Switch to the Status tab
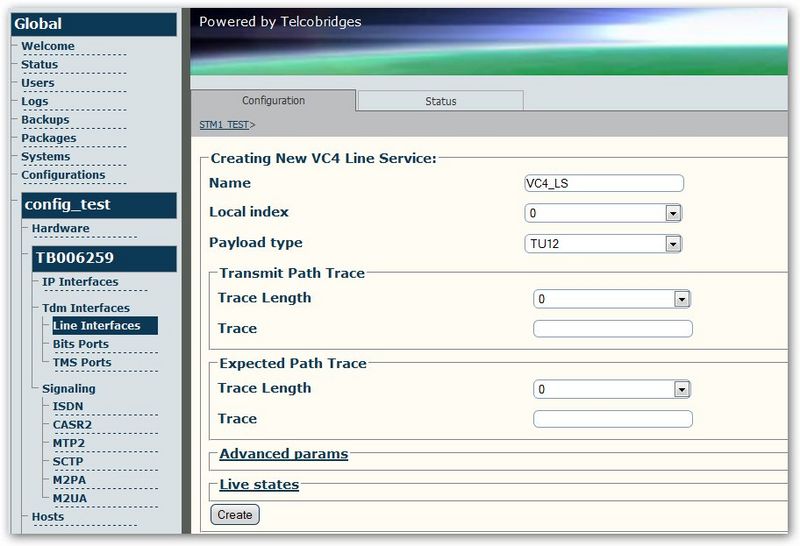 click(441, 101)
